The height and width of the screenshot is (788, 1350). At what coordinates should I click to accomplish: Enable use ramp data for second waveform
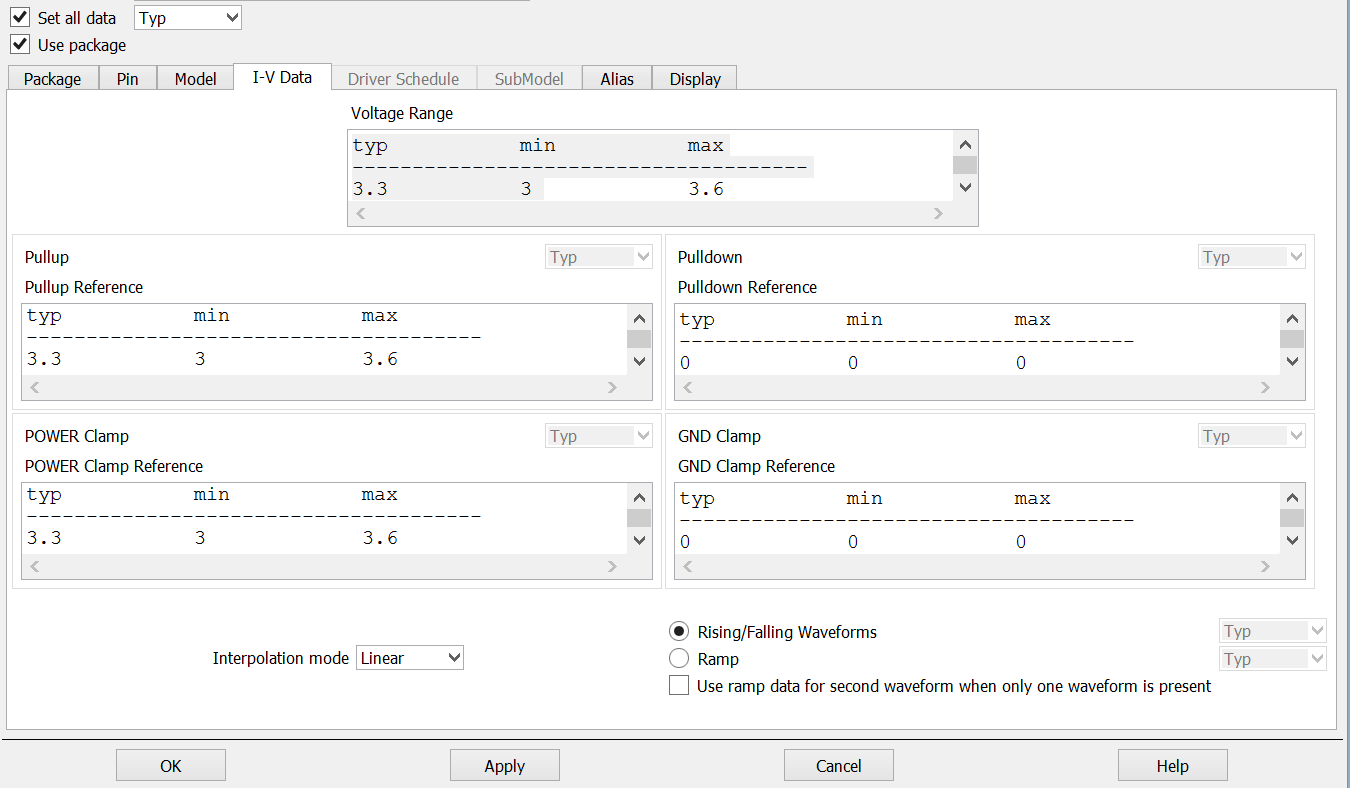[x=679, y=686]
